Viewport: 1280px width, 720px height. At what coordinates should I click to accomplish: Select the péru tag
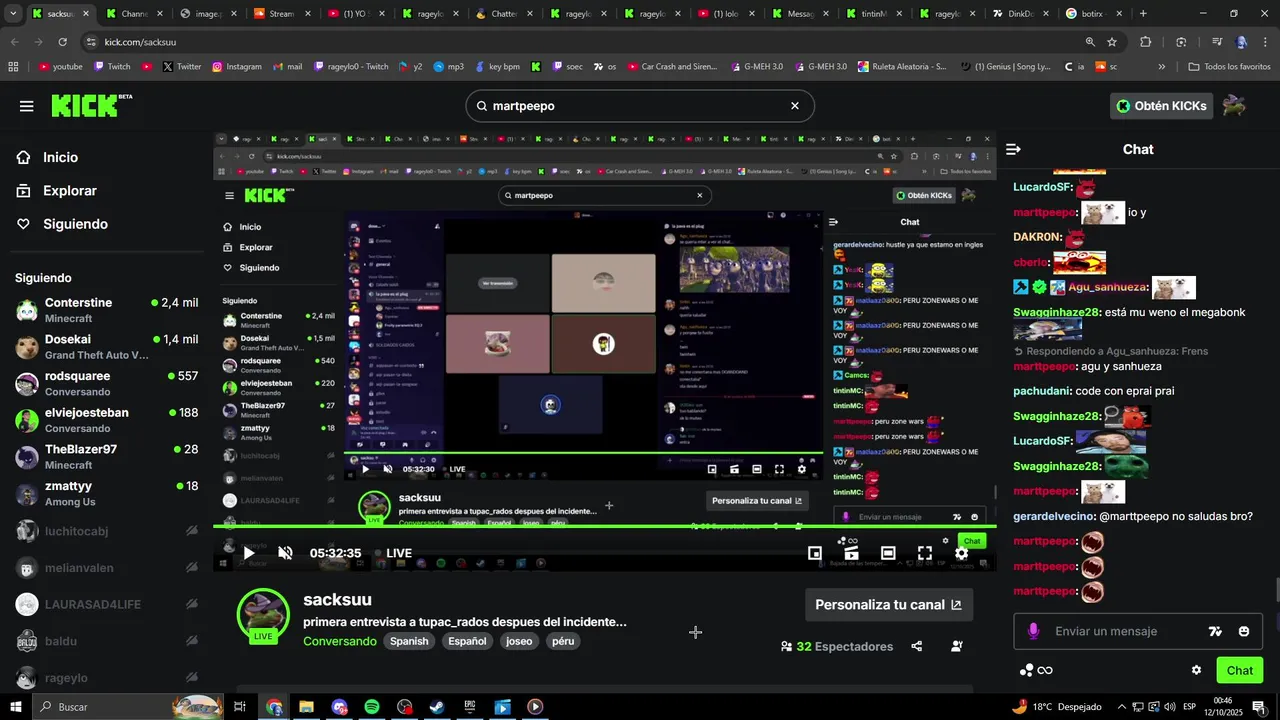[x=563, y=641]
